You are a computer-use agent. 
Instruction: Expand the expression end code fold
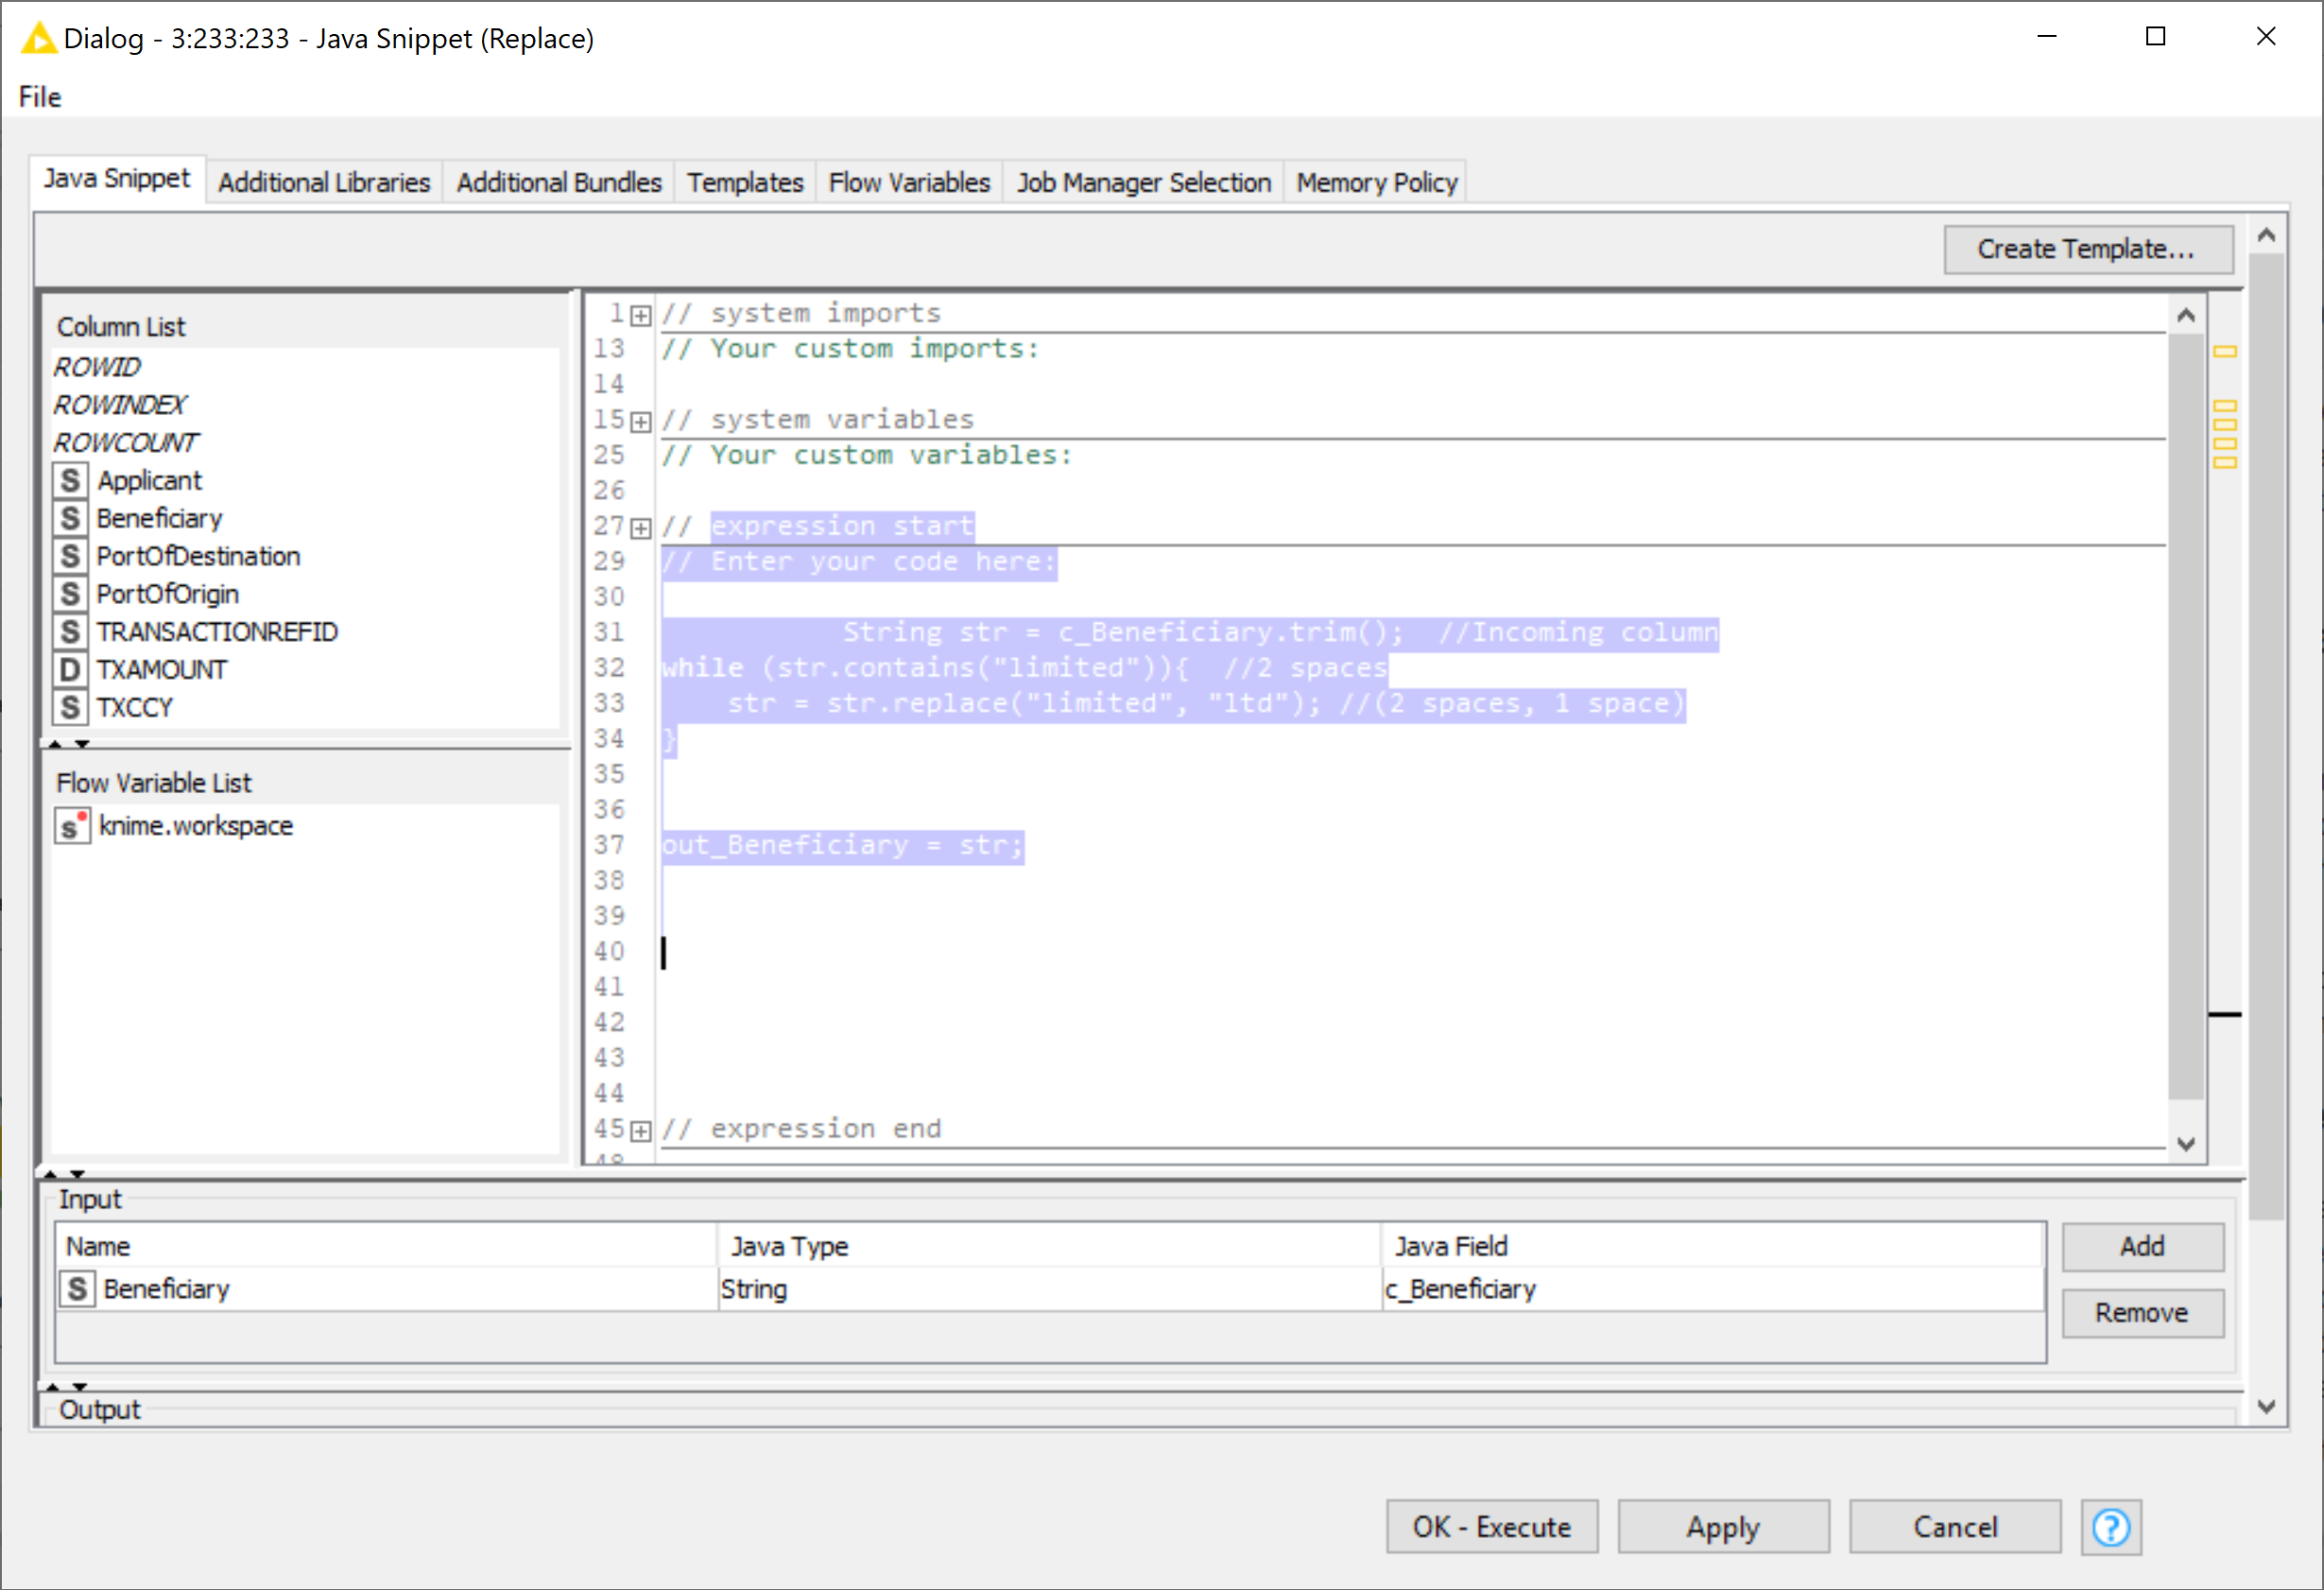pyautogui.click(x=641, y=1131)
